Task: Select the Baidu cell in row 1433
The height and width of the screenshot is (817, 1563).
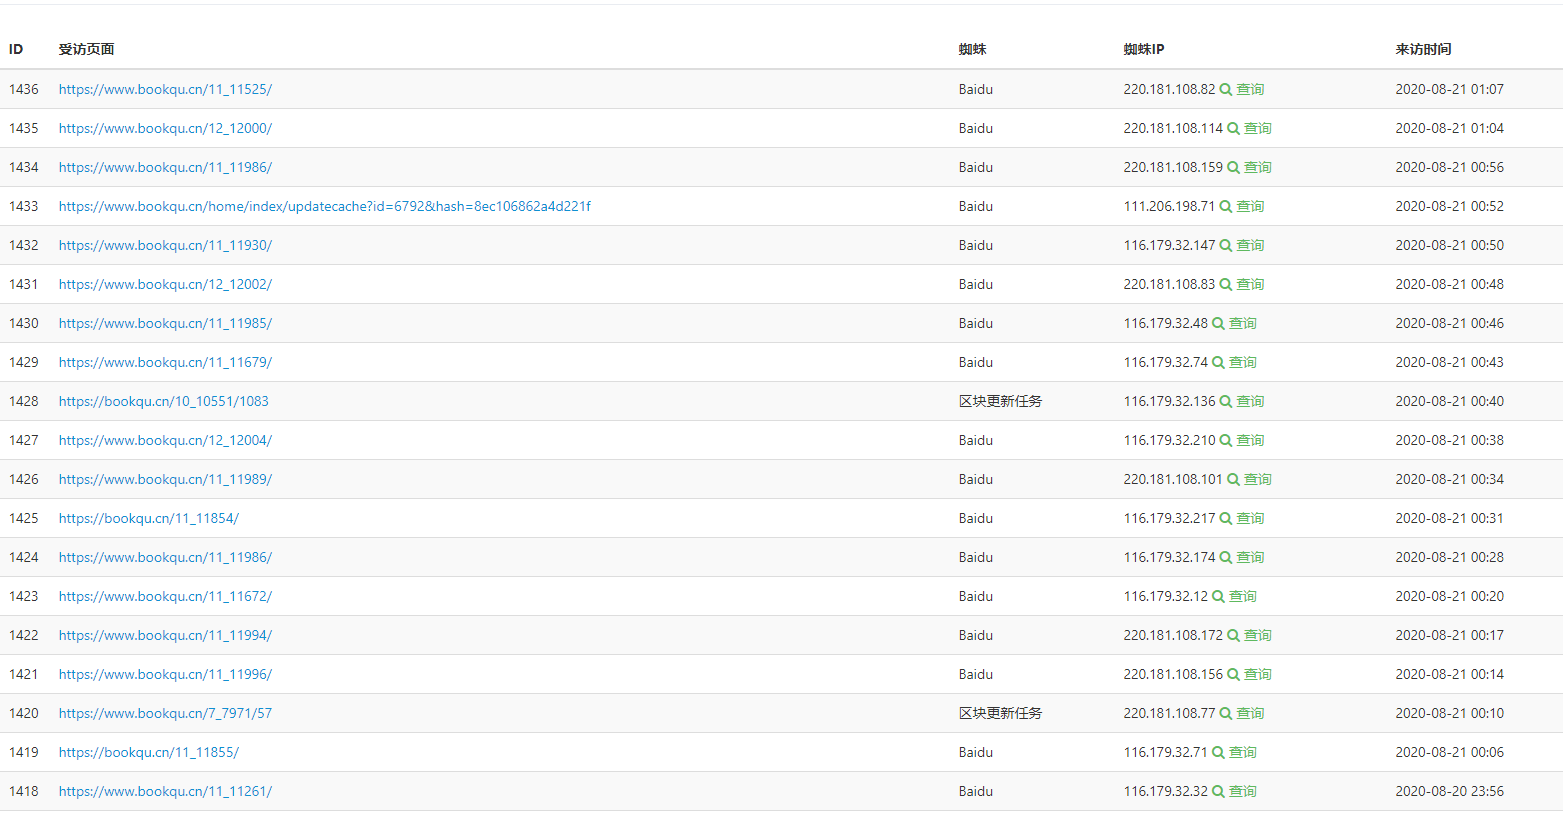Action: click(x=976, y=206)
